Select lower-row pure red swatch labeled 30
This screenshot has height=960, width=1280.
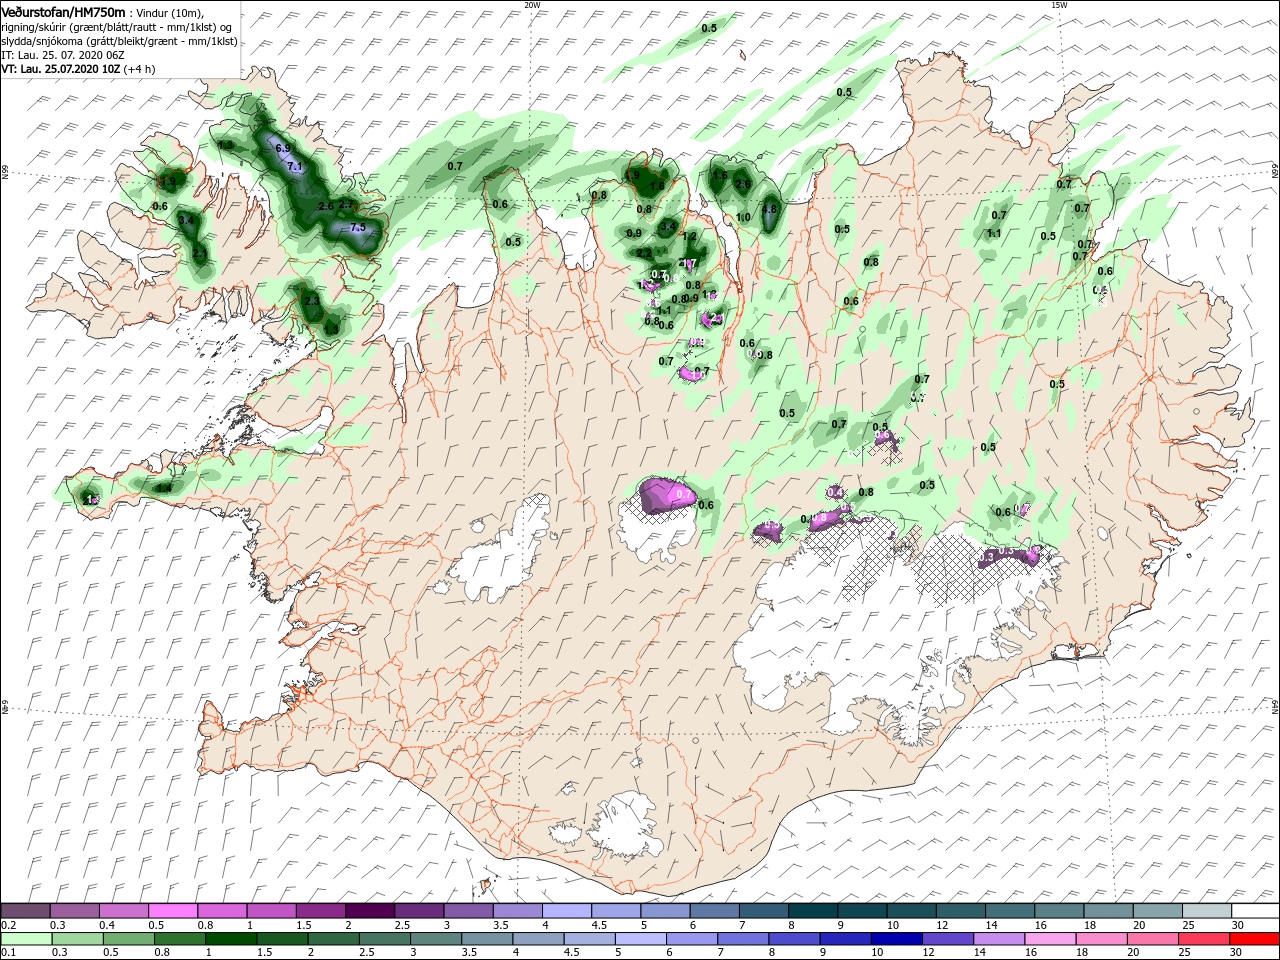[1255, 939]
